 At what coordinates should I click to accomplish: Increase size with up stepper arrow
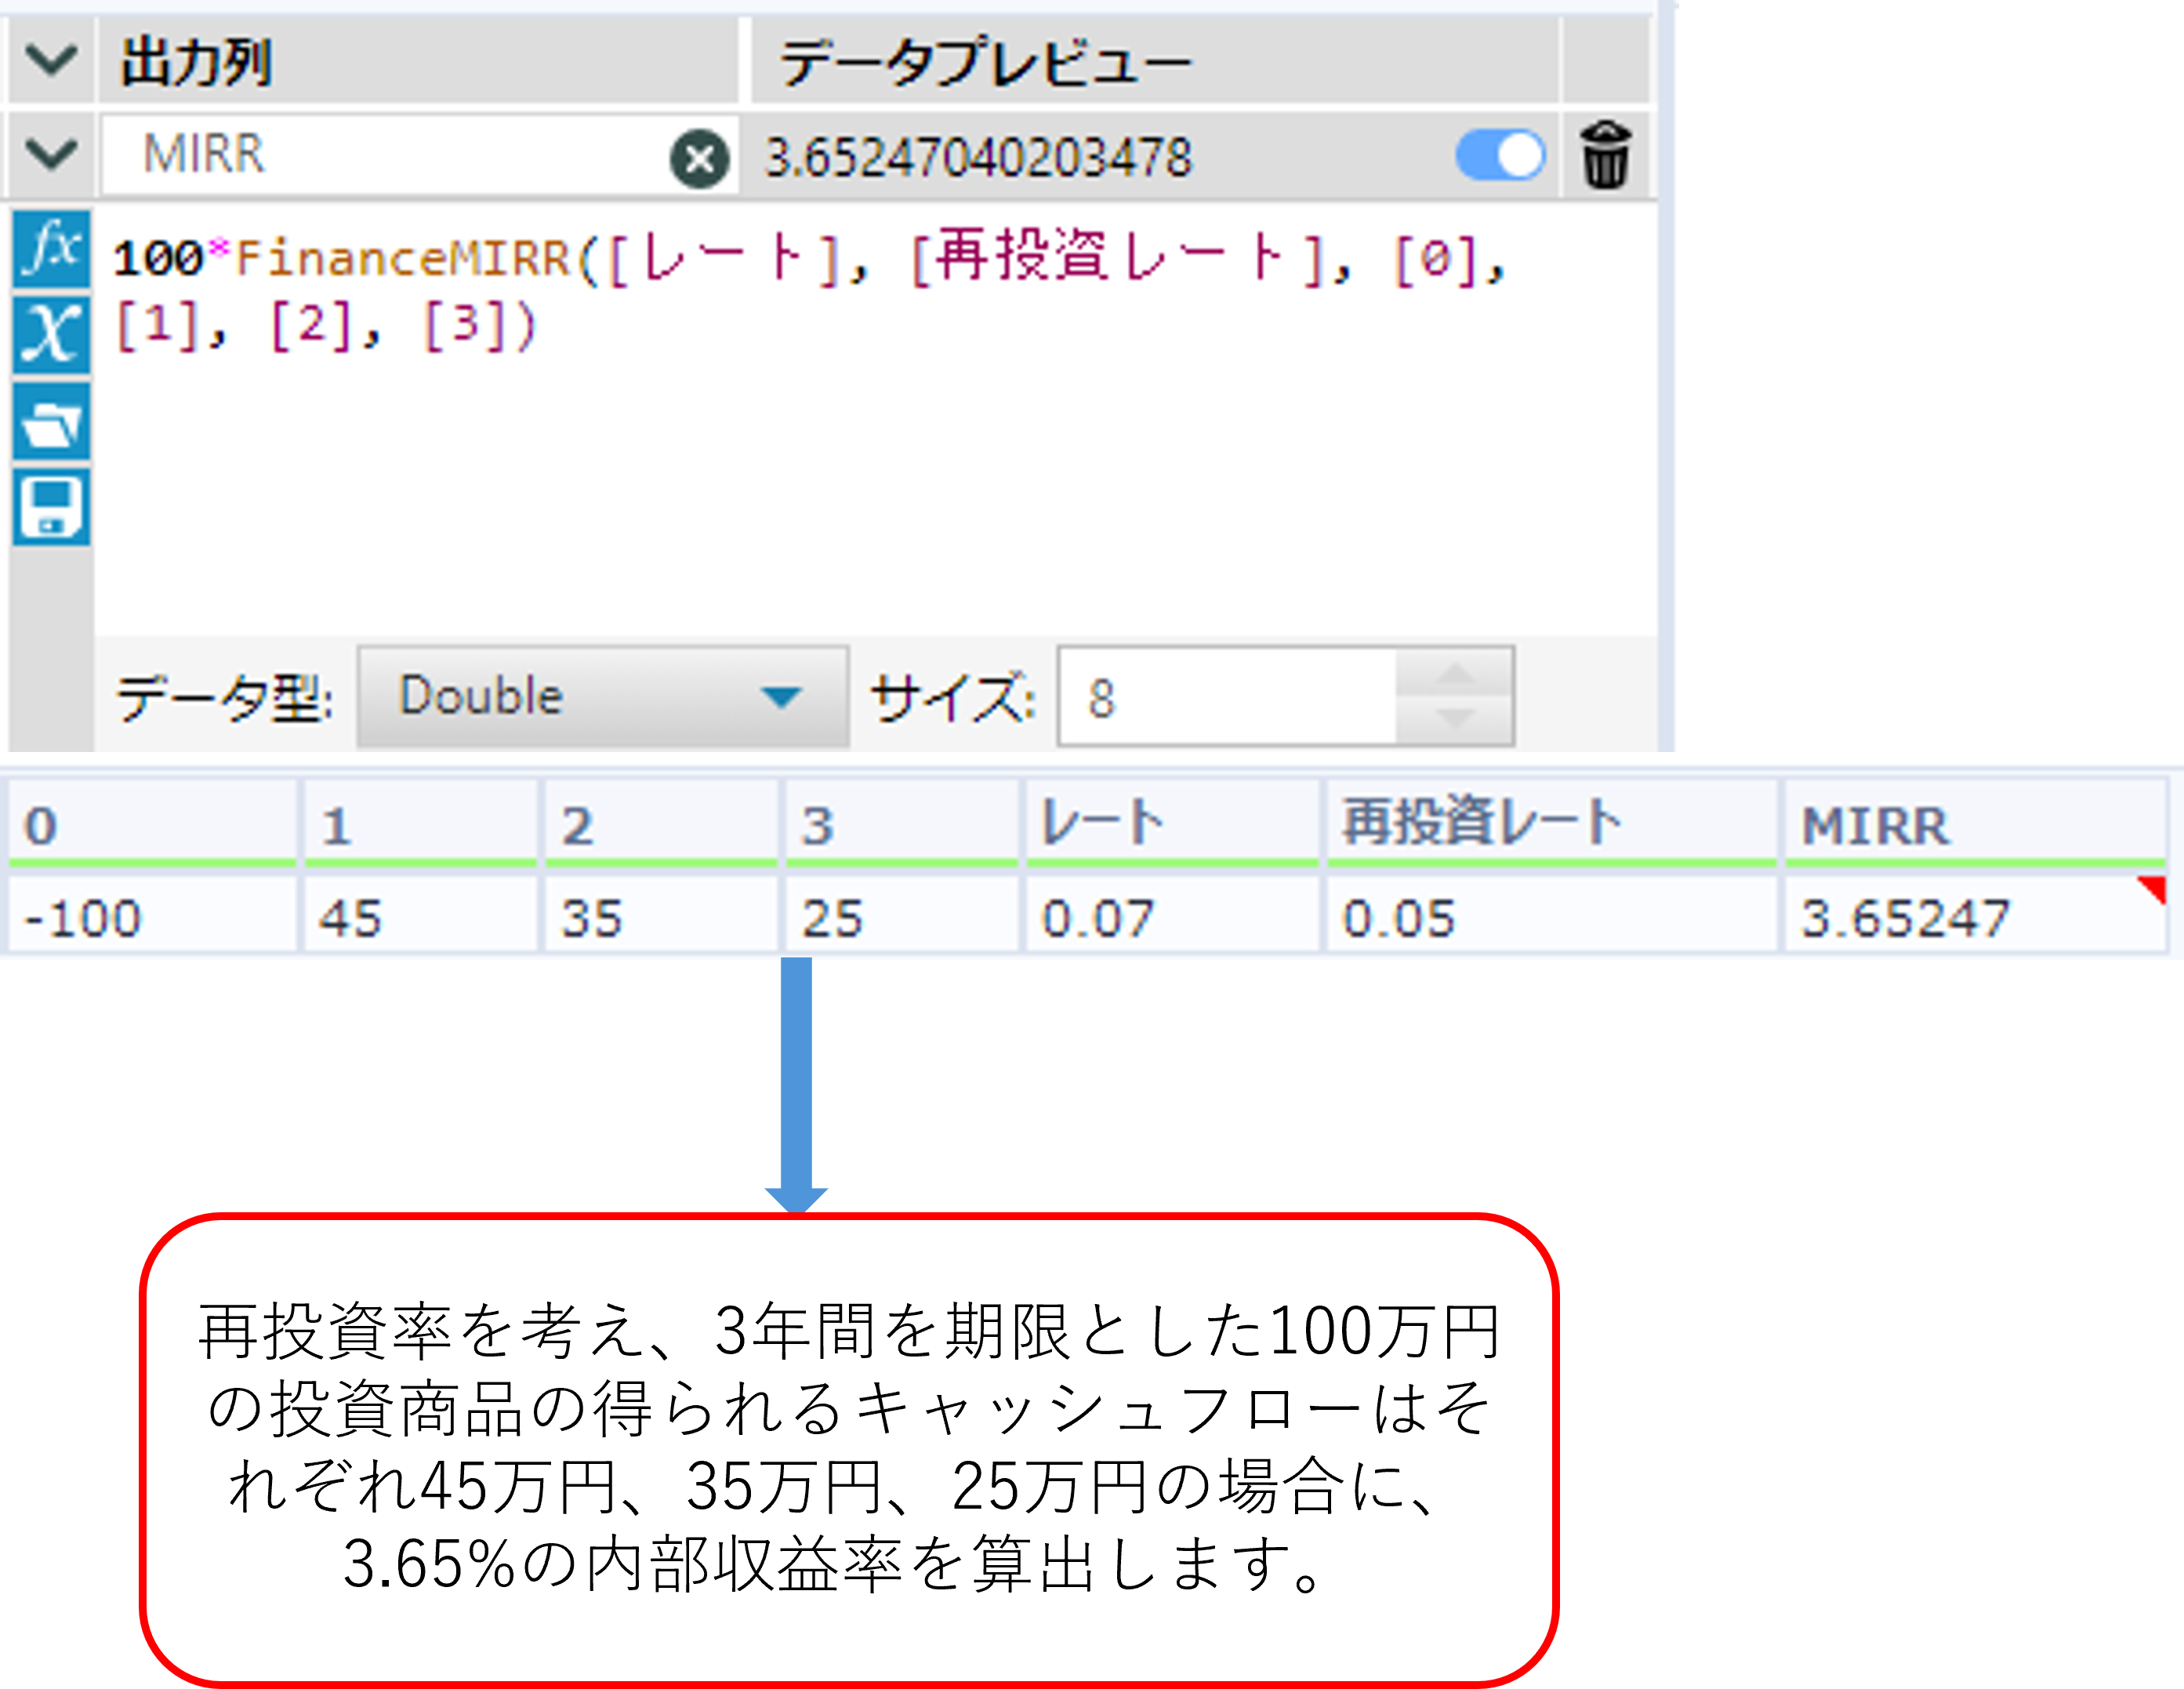click(1454, 674)
